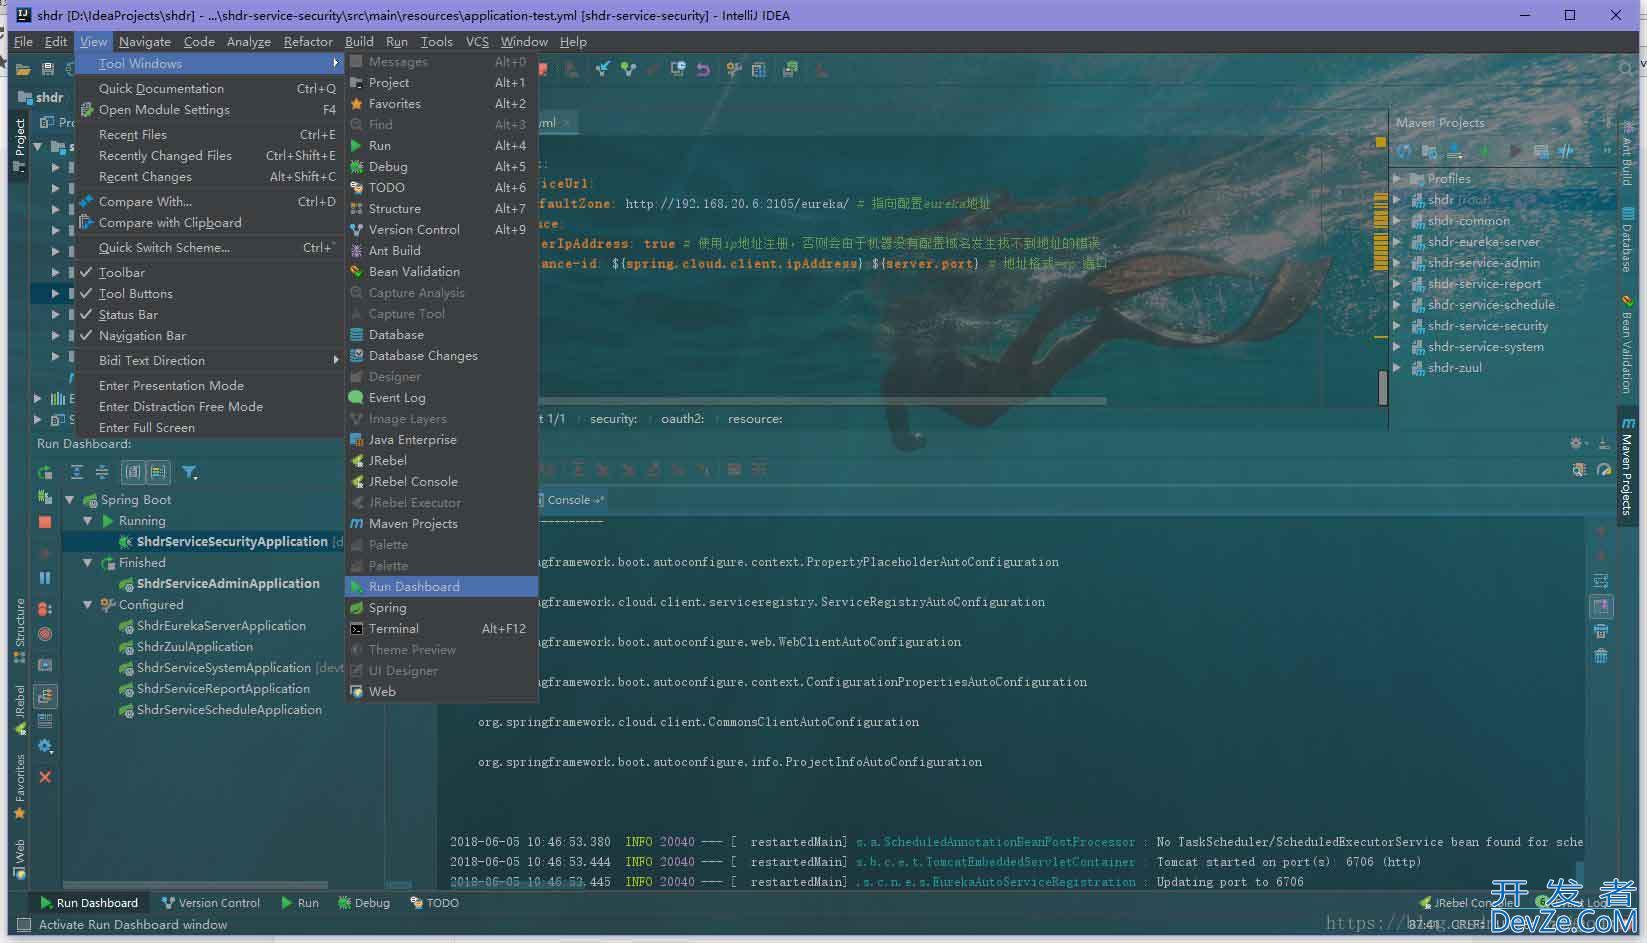
Task: Click the Save All icon in main toolbar
Action: (47, 69)
